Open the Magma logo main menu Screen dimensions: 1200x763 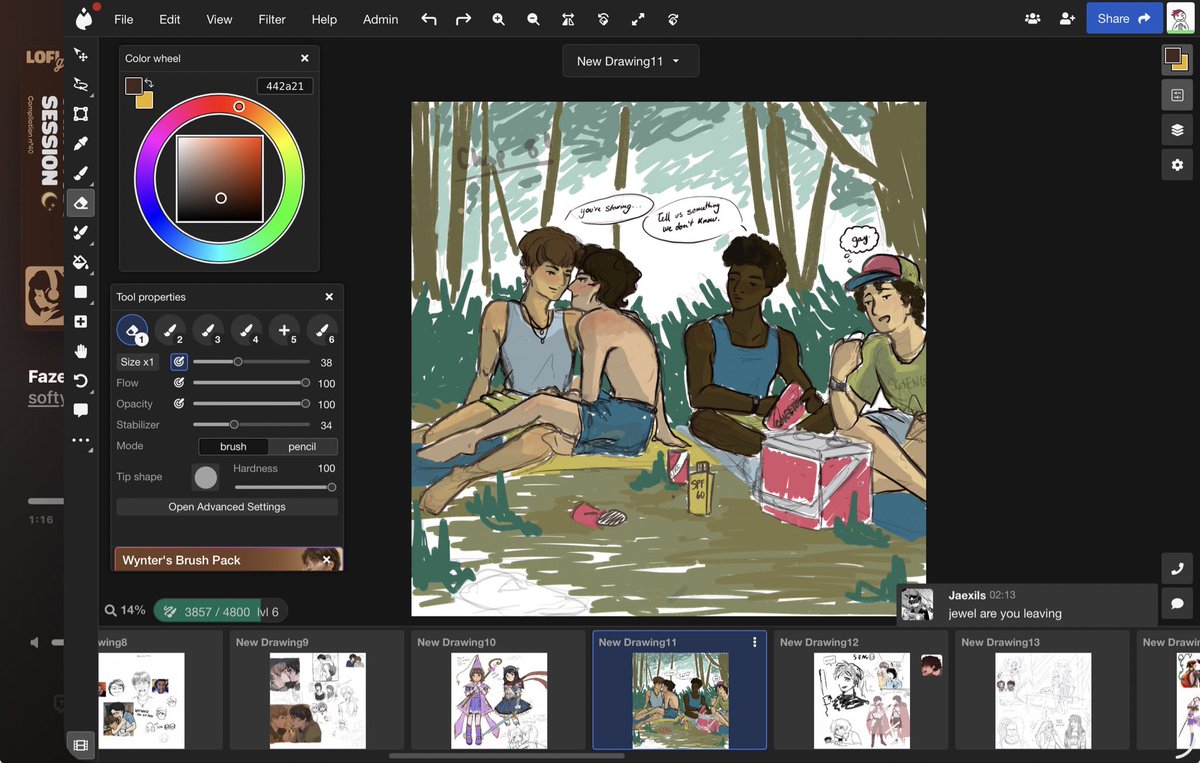point(84,18)
